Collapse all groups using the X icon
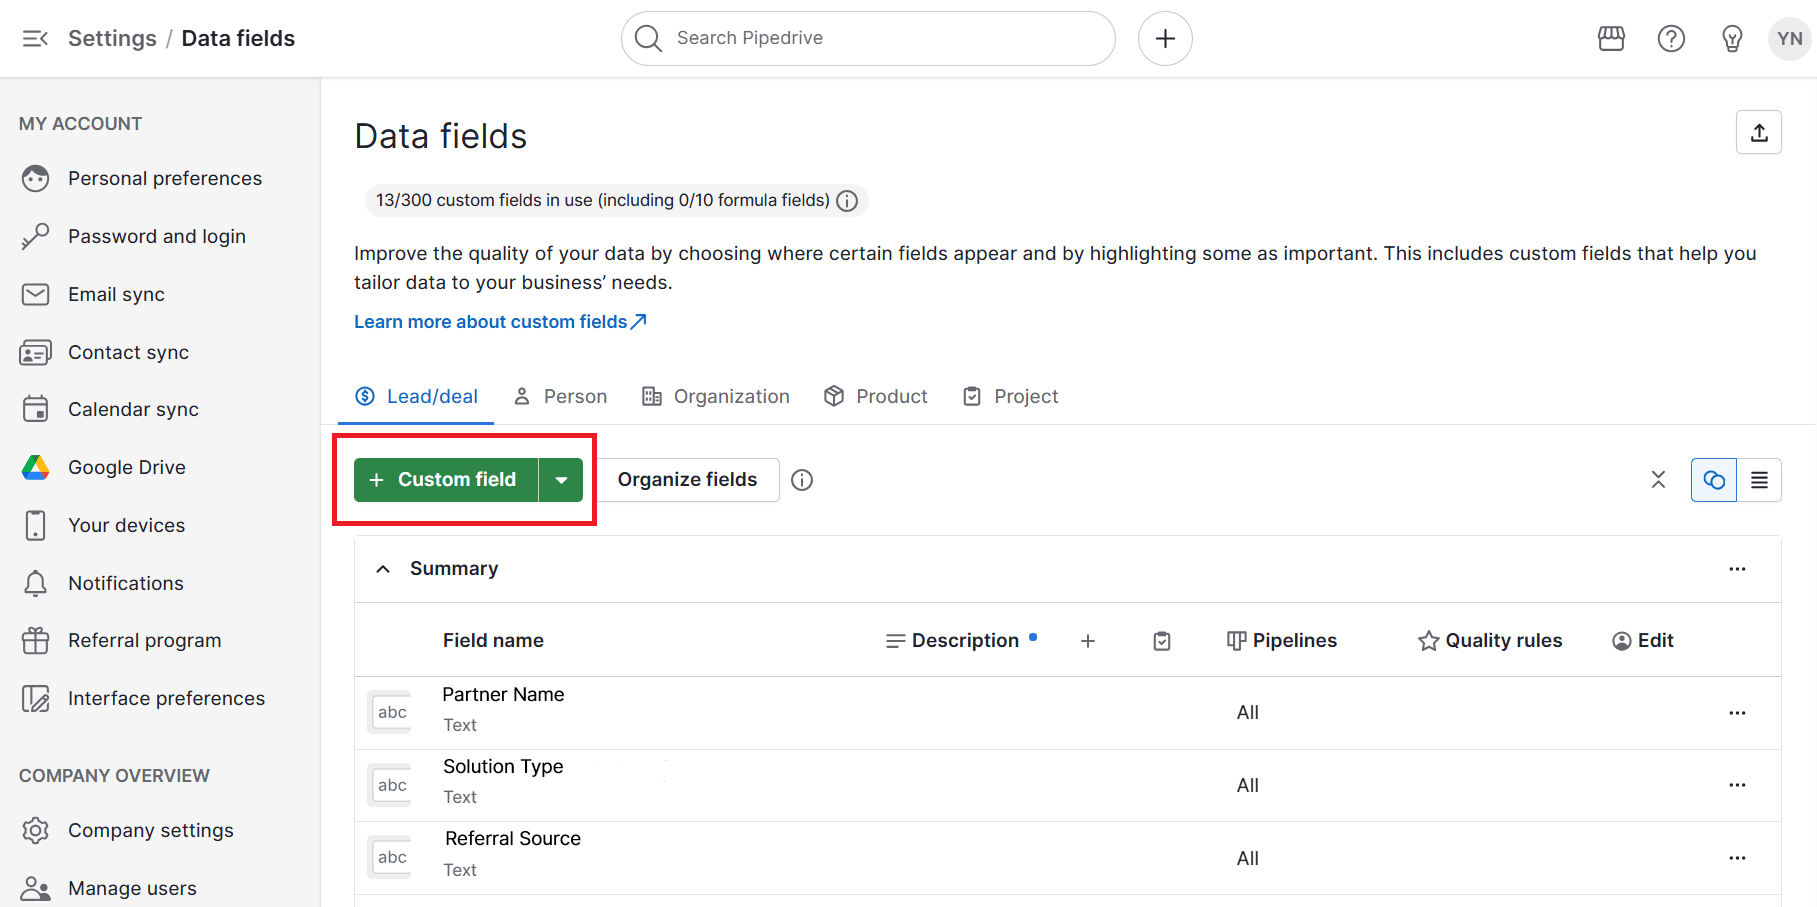Screen dimensions: 1817x907 1658,480
